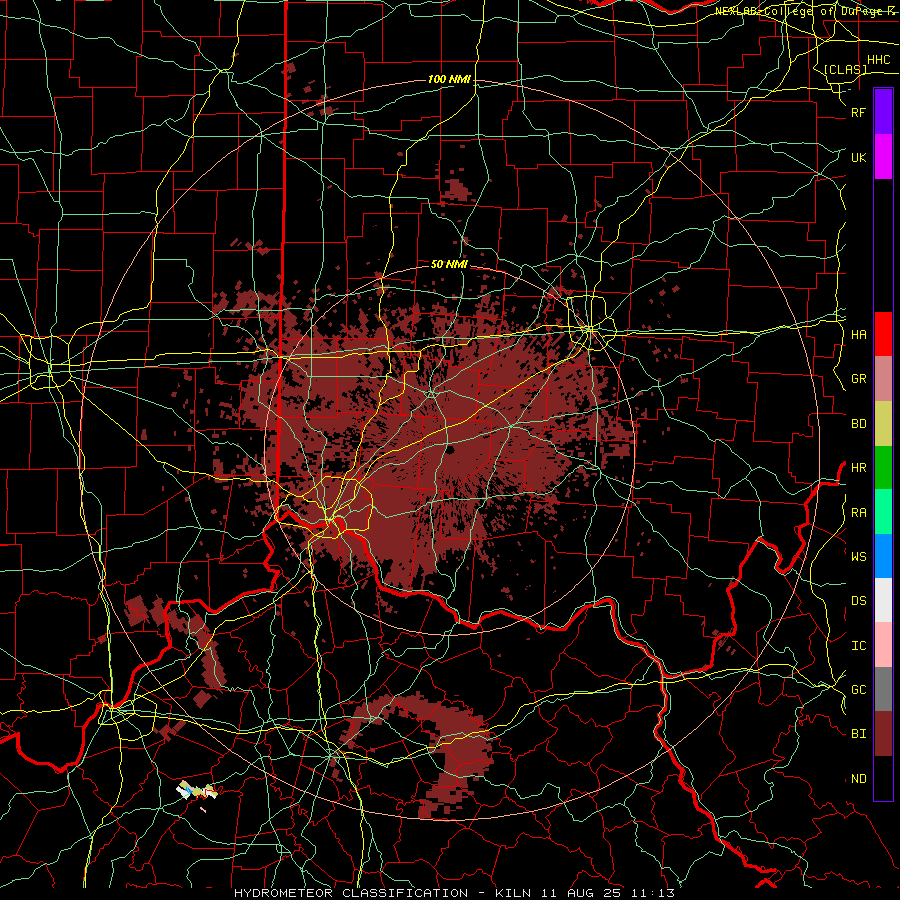Click the yellow BD legend swatch
Viewport: 900px width, 900px height.
(883, 424)
